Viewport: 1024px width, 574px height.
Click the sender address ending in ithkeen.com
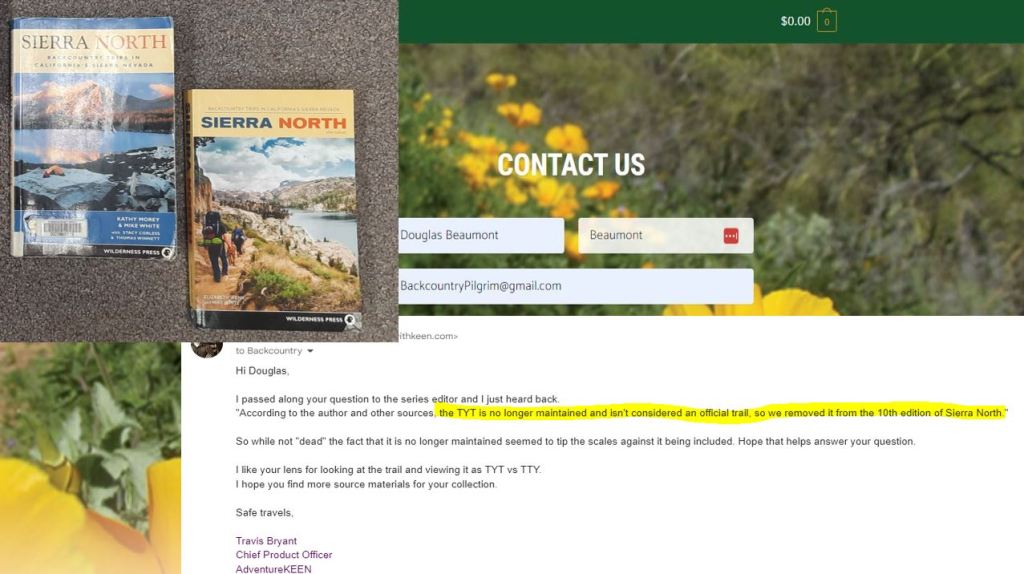[428, 336]
